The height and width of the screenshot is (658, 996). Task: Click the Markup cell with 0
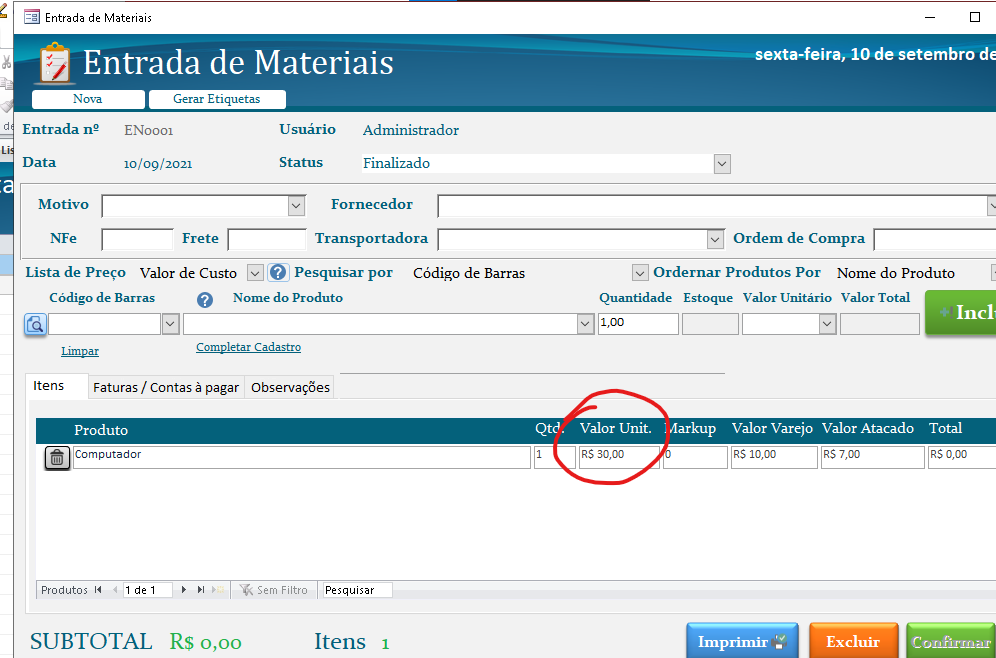point(695,457)
